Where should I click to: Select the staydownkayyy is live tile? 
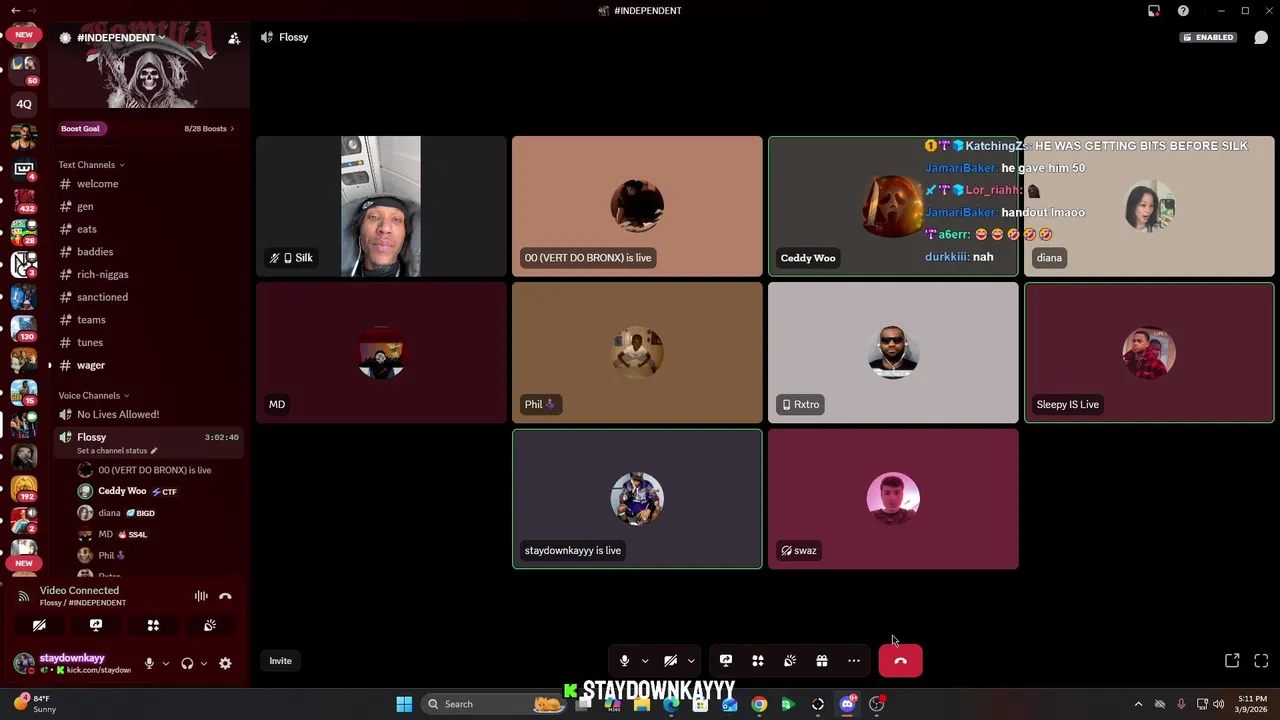(x=637, y=499)
